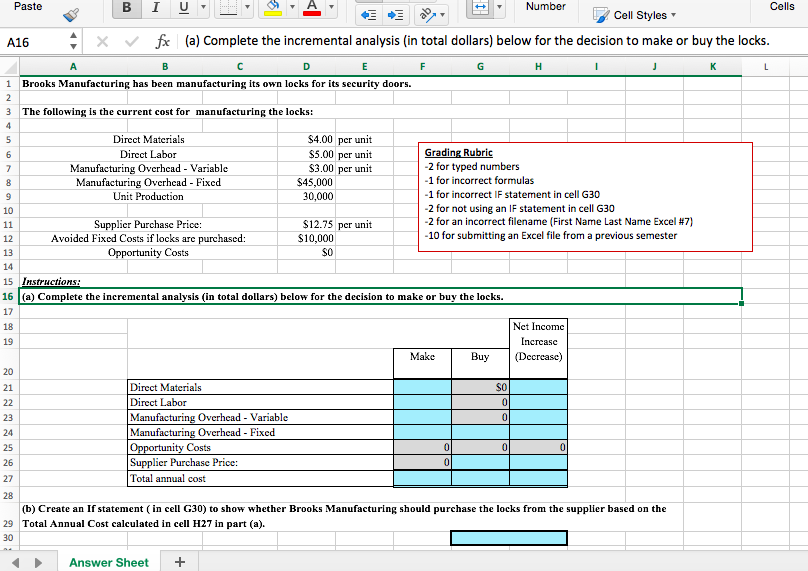This screenshot has height=571, width=808.
Task: Click the Select All corner triangle
Action: point(10,67)
